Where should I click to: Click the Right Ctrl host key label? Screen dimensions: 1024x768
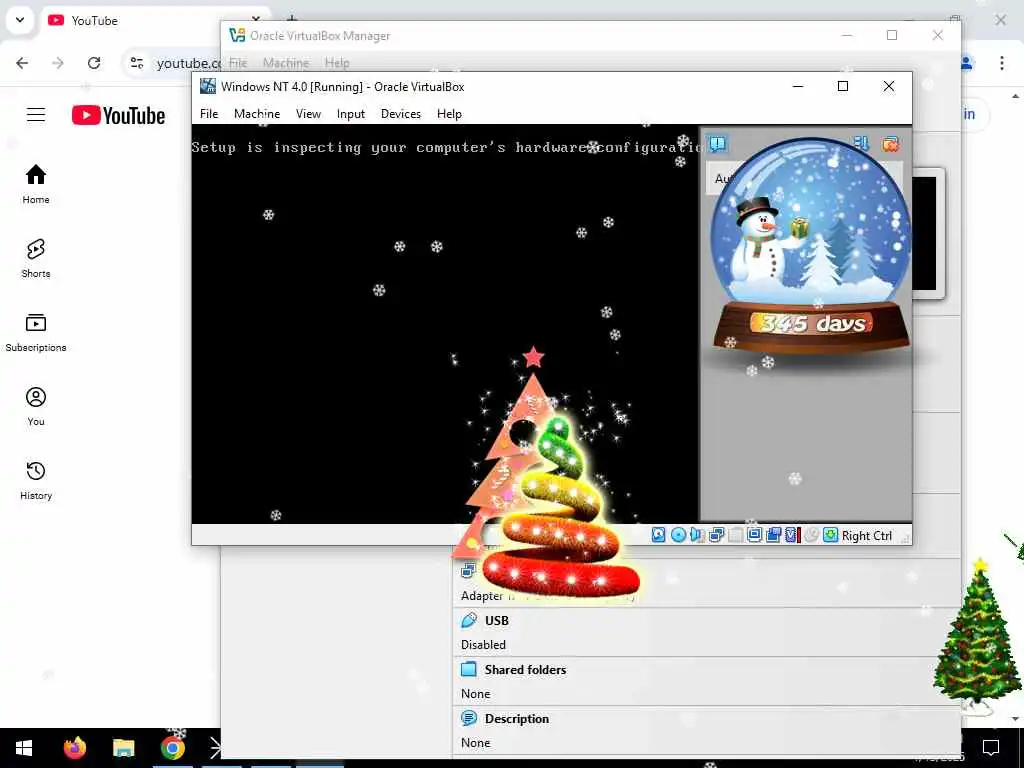coord(867,536)
